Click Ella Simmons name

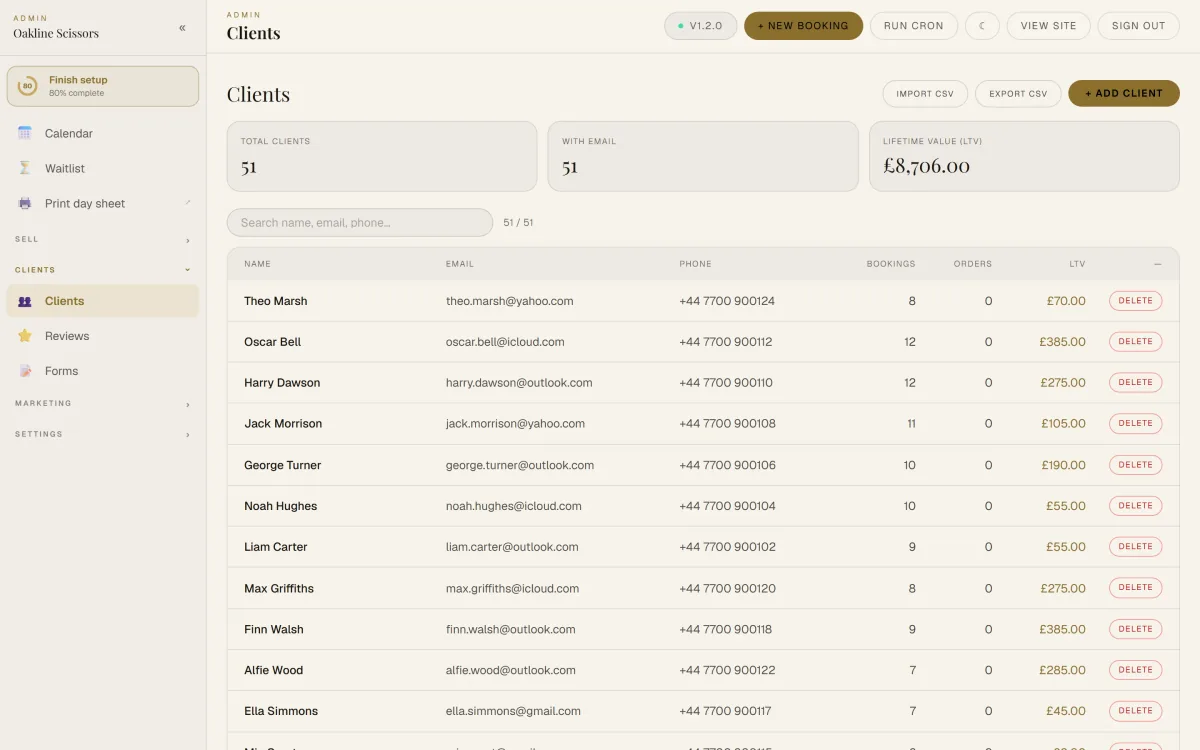(x=281, y=712)
